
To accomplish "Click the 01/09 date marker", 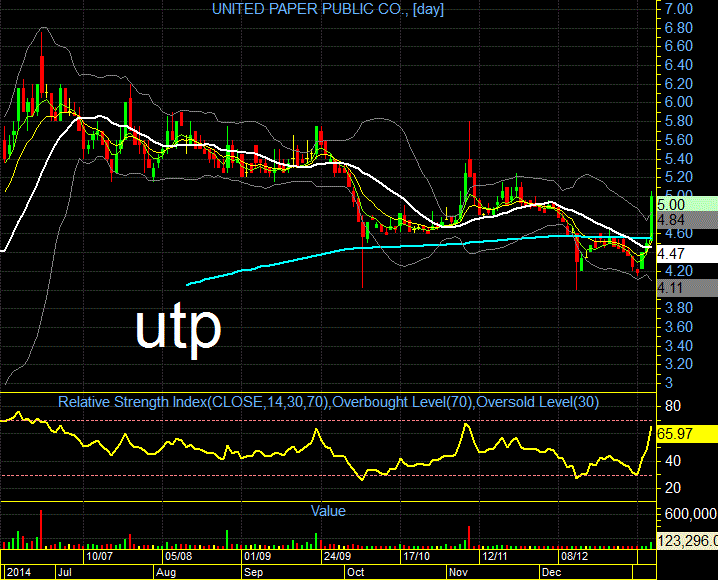I will pos(257,556).
